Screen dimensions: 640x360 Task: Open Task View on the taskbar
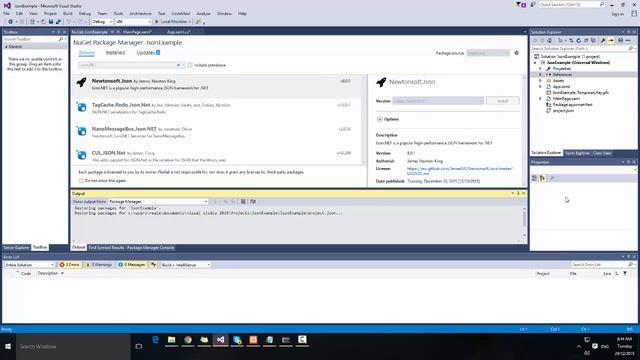click(139, 347)
